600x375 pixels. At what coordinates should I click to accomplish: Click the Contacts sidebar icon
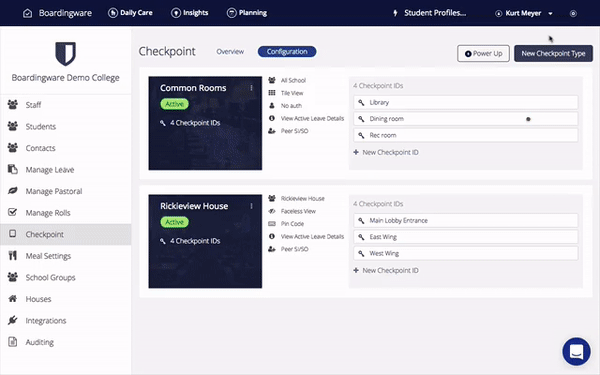pyautogui.click(x=13, y=148)
